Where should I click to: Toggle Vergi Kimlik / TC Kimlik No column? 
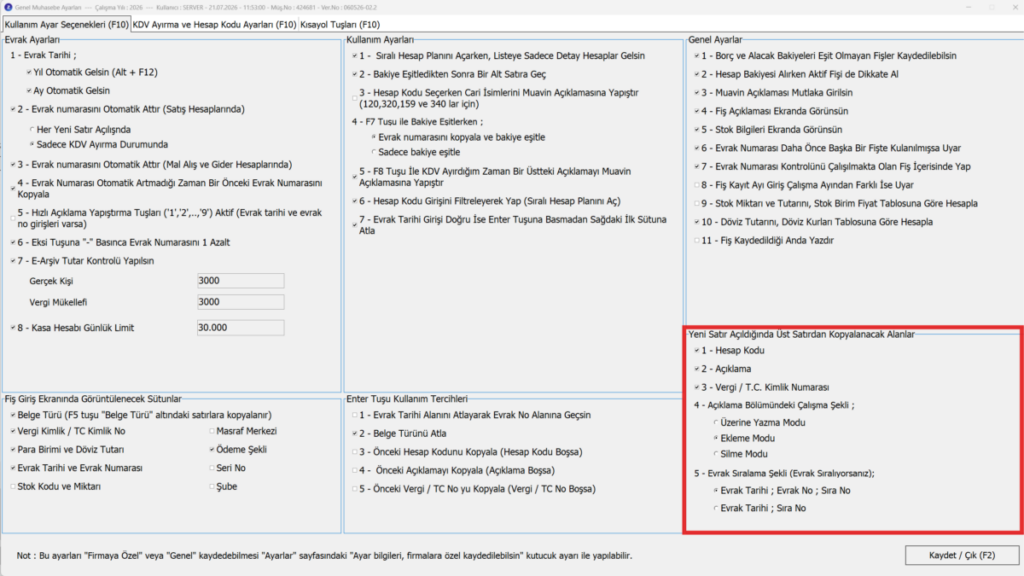[x=13, y=432]
